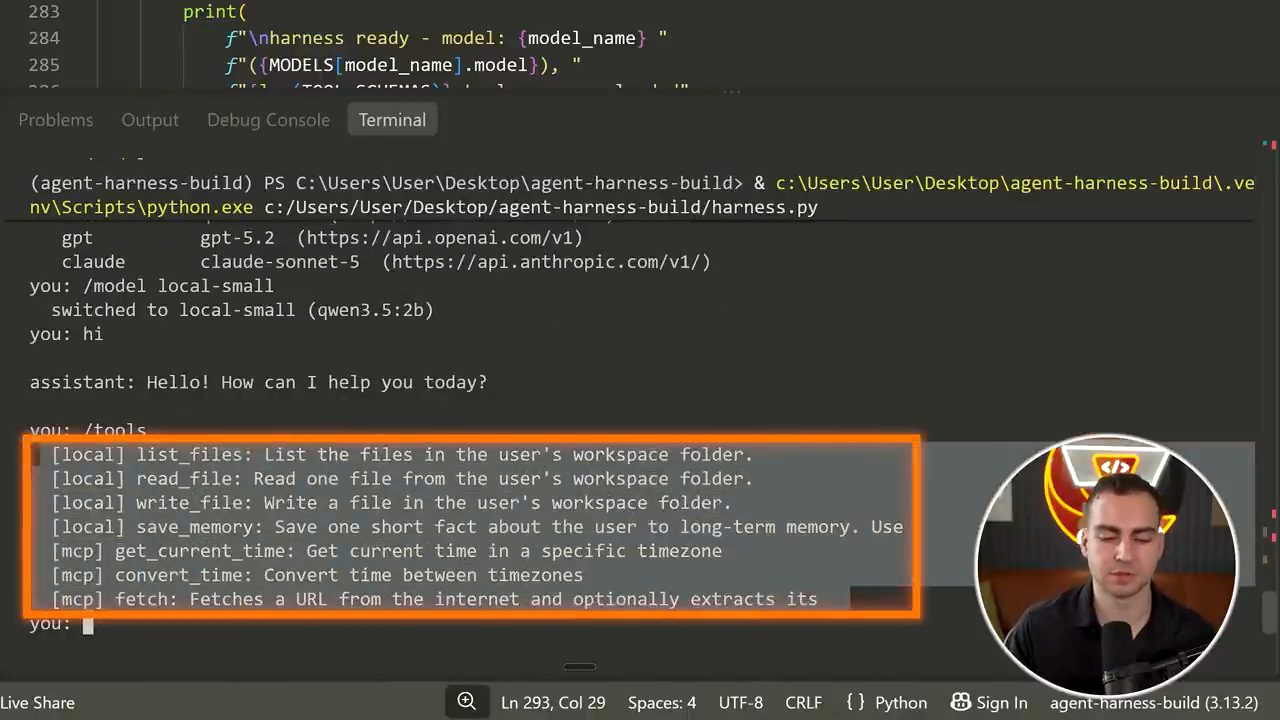Open the https://api.openai.com/v1 link
Screen dimensions: 1280x720
click(439, 238)
